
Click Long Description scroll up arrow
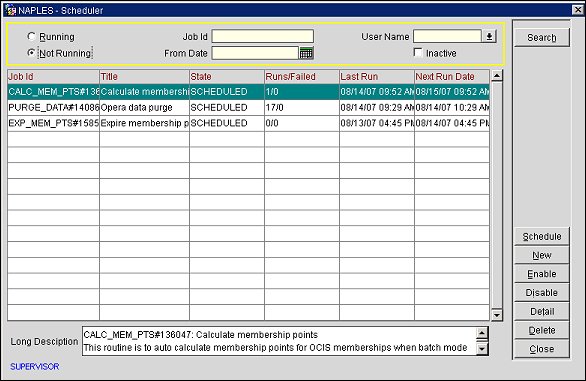click(482, 333)
